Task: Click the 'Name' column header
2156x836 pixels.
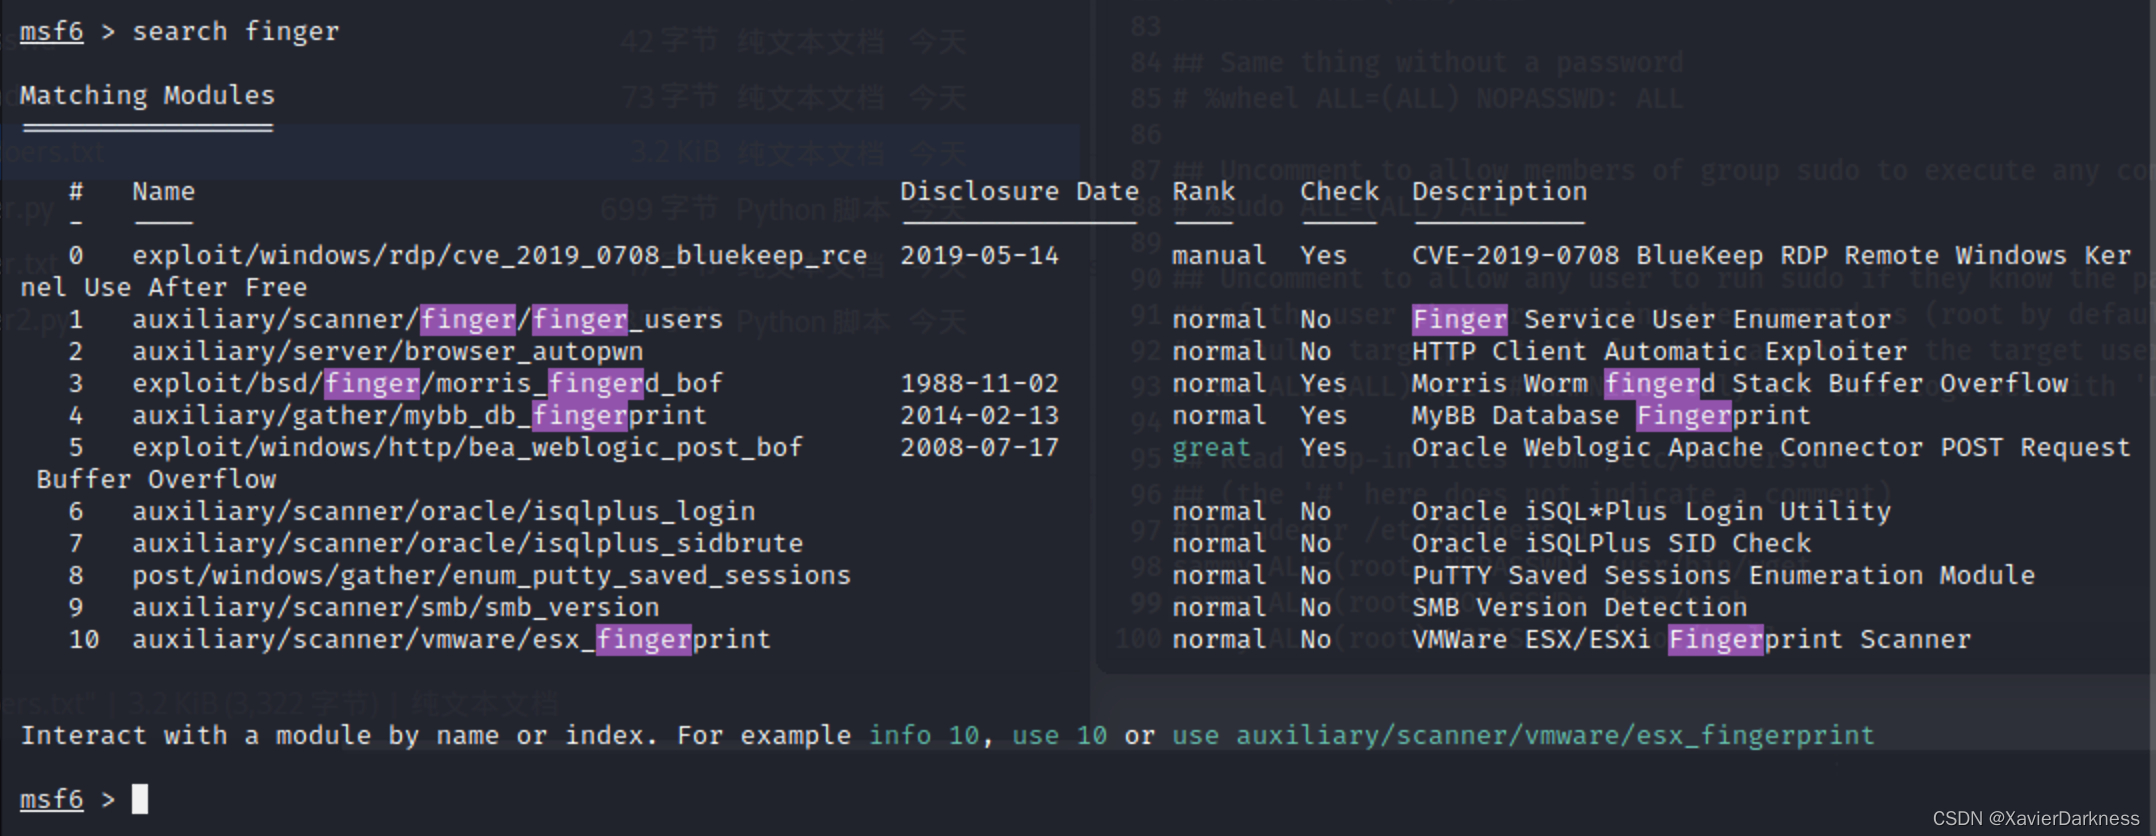Action: pos(164,192)
